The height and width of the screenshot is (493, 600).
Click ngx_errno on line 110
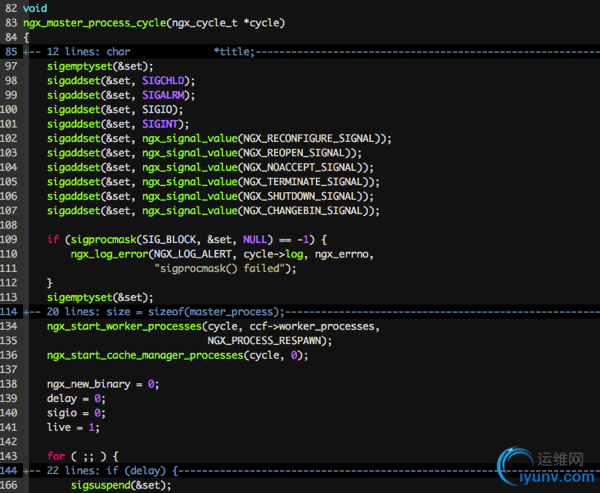point(341,255)
